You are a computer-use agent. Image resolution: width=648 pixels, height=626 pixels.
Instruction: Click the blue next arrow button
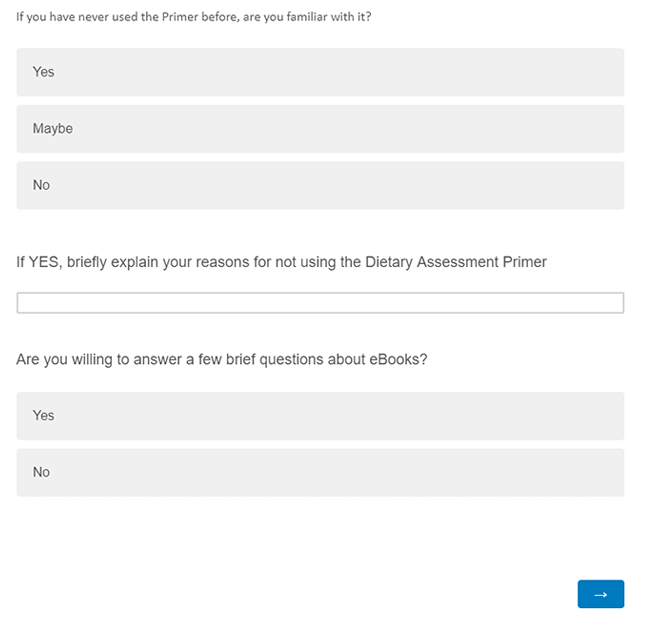[x=600, y=594]
